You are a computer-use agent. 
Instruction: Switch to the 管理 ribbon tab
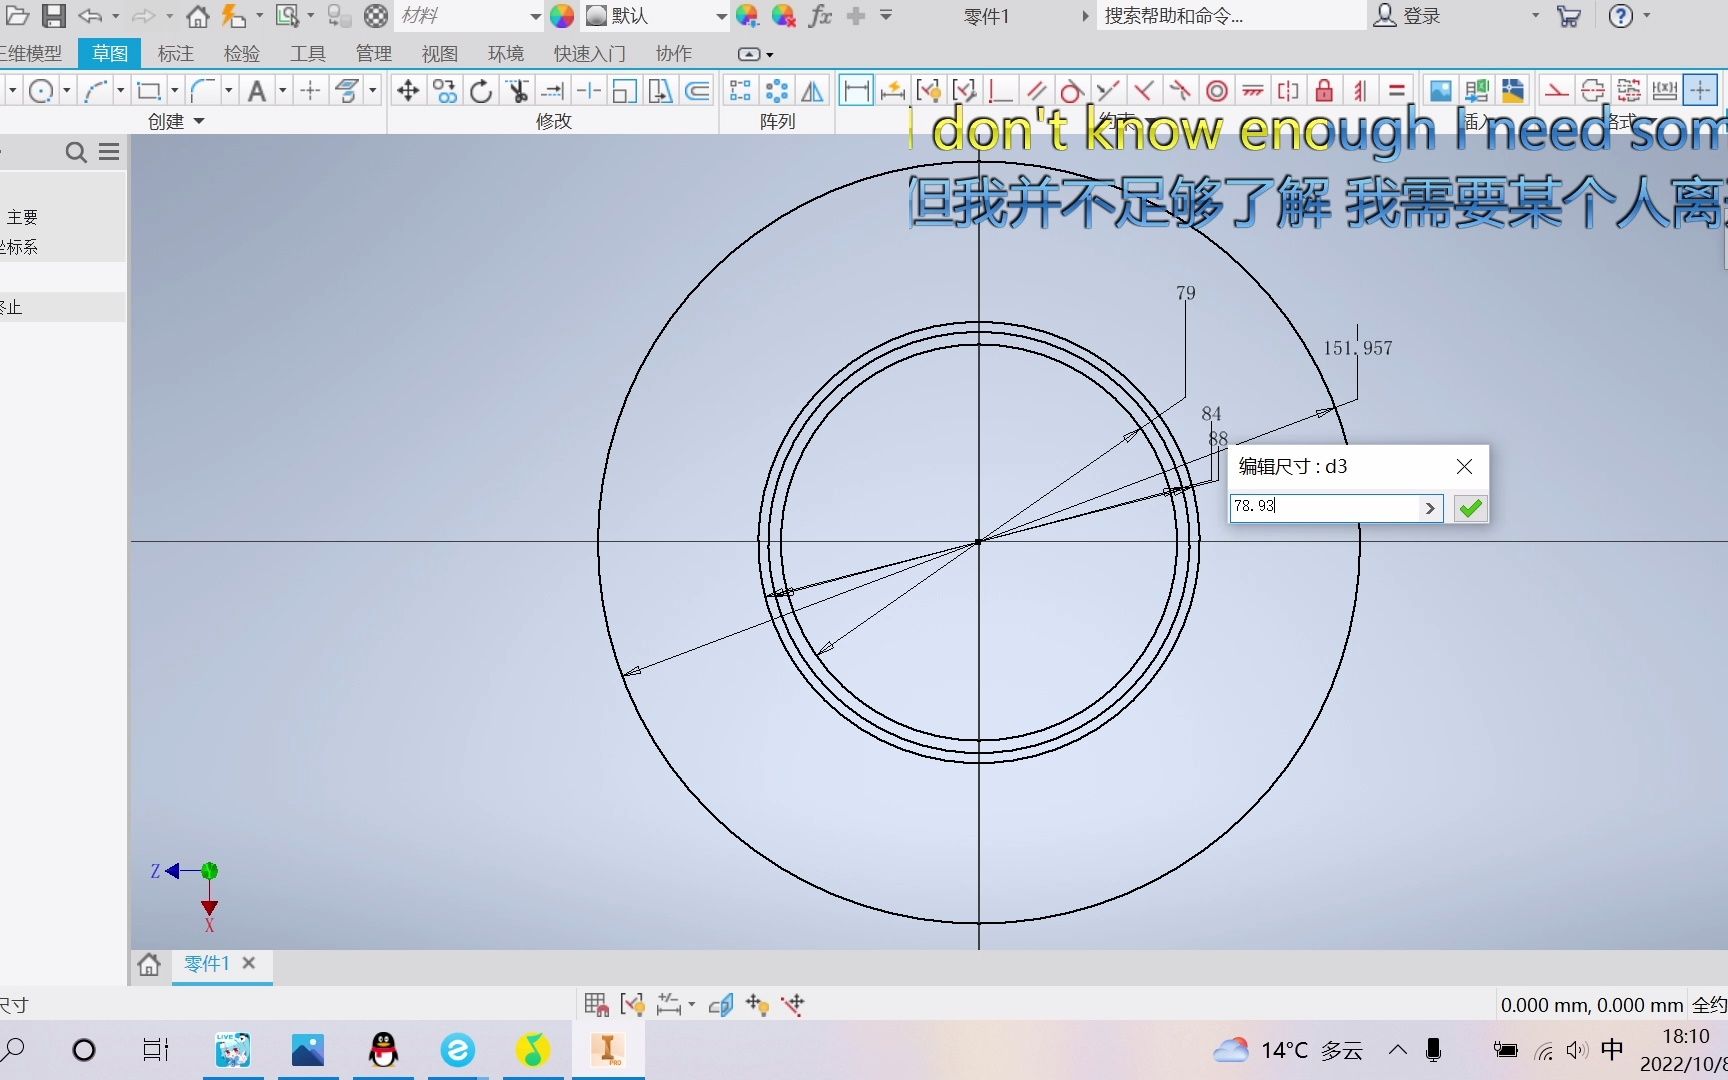374,53
